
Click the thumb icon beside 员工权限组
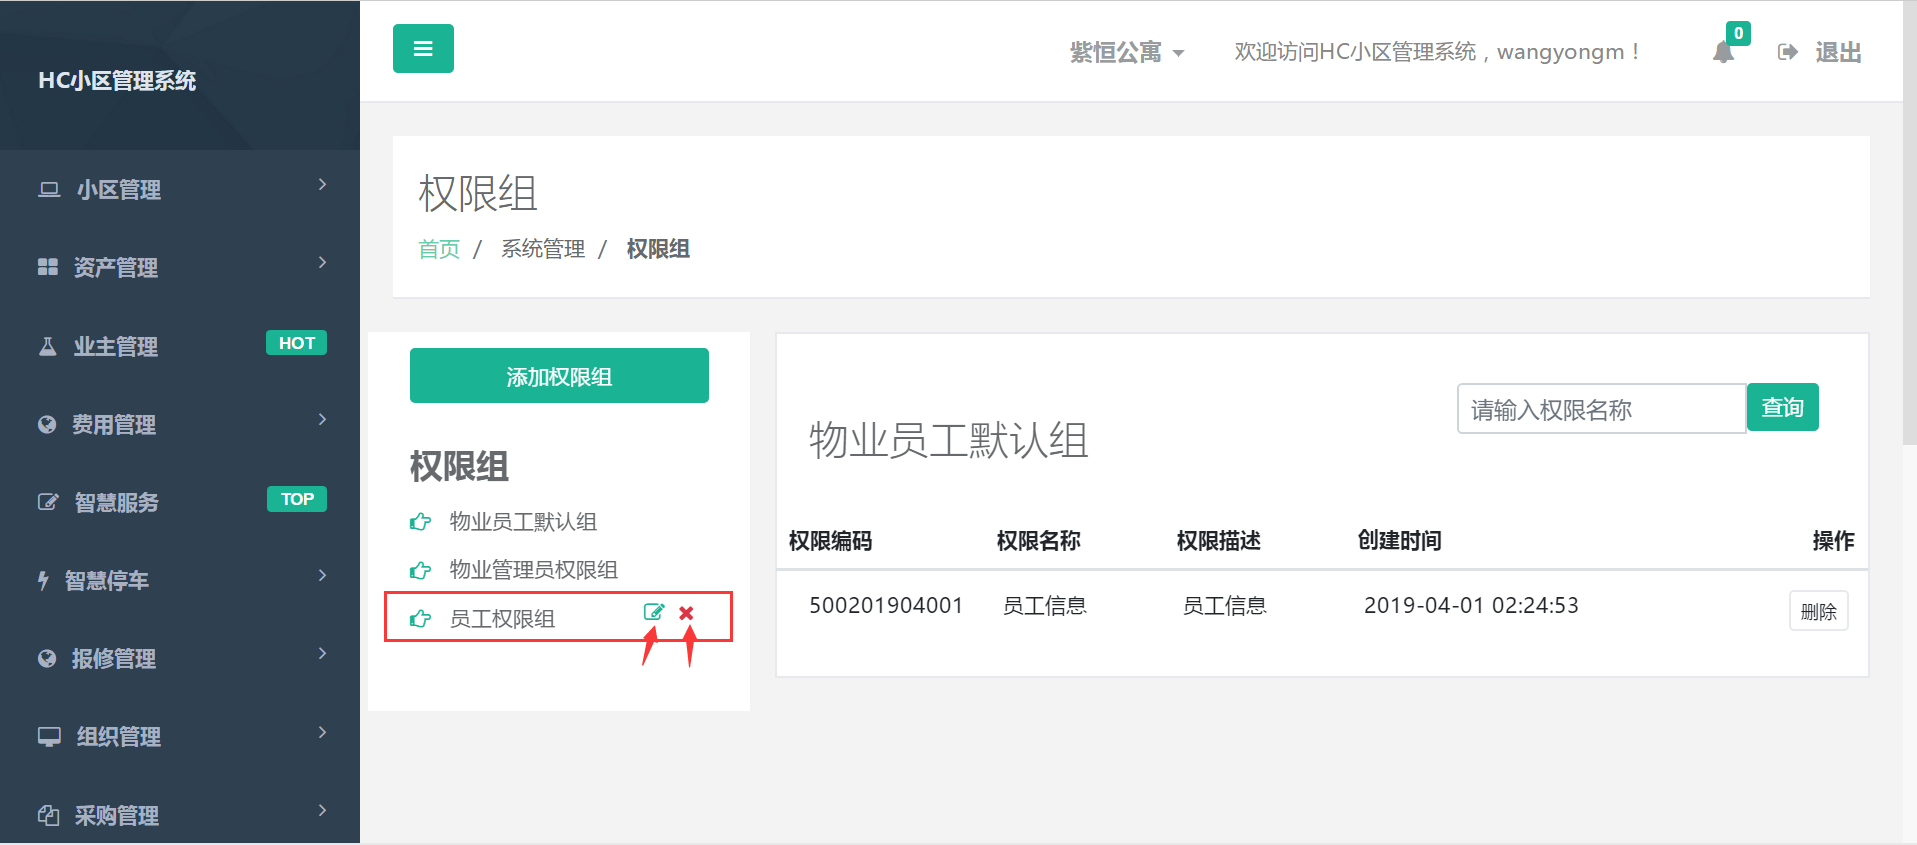[421, 619]
